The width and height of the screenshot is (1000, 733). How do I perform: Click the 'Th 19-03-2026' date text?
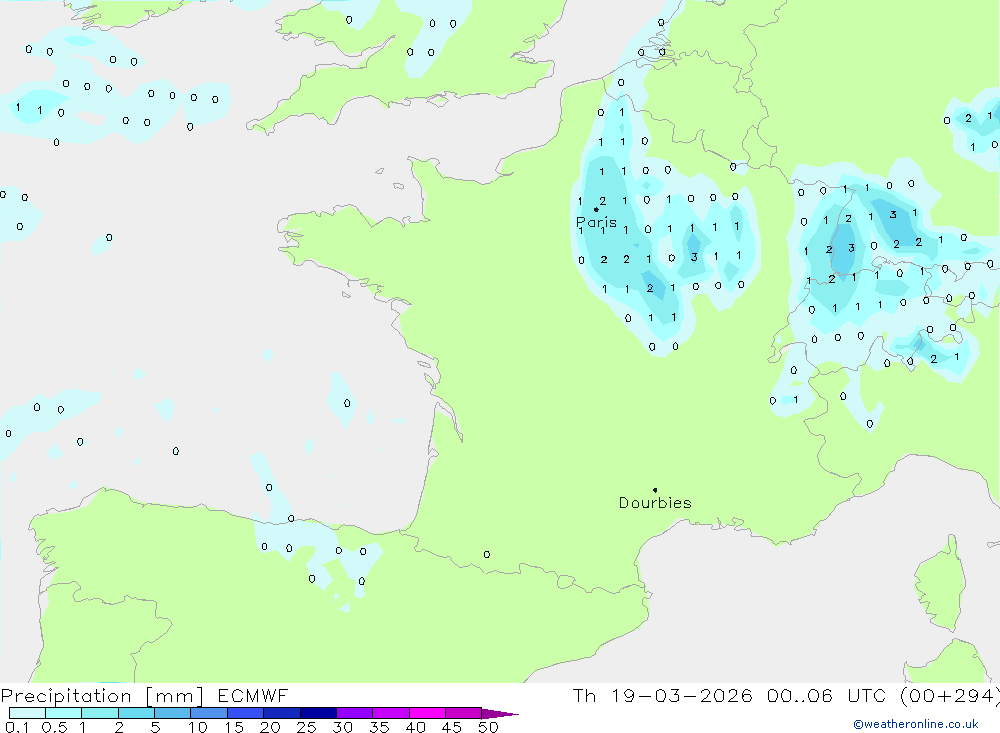(662, 695)
